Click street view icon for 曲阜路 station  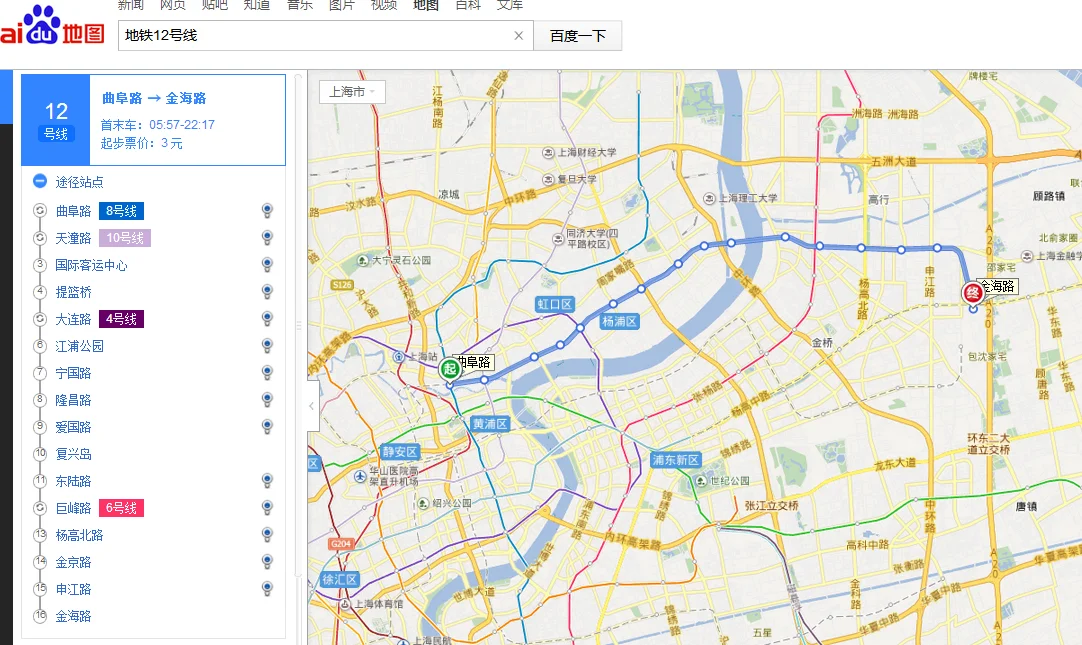click(267, 211)
